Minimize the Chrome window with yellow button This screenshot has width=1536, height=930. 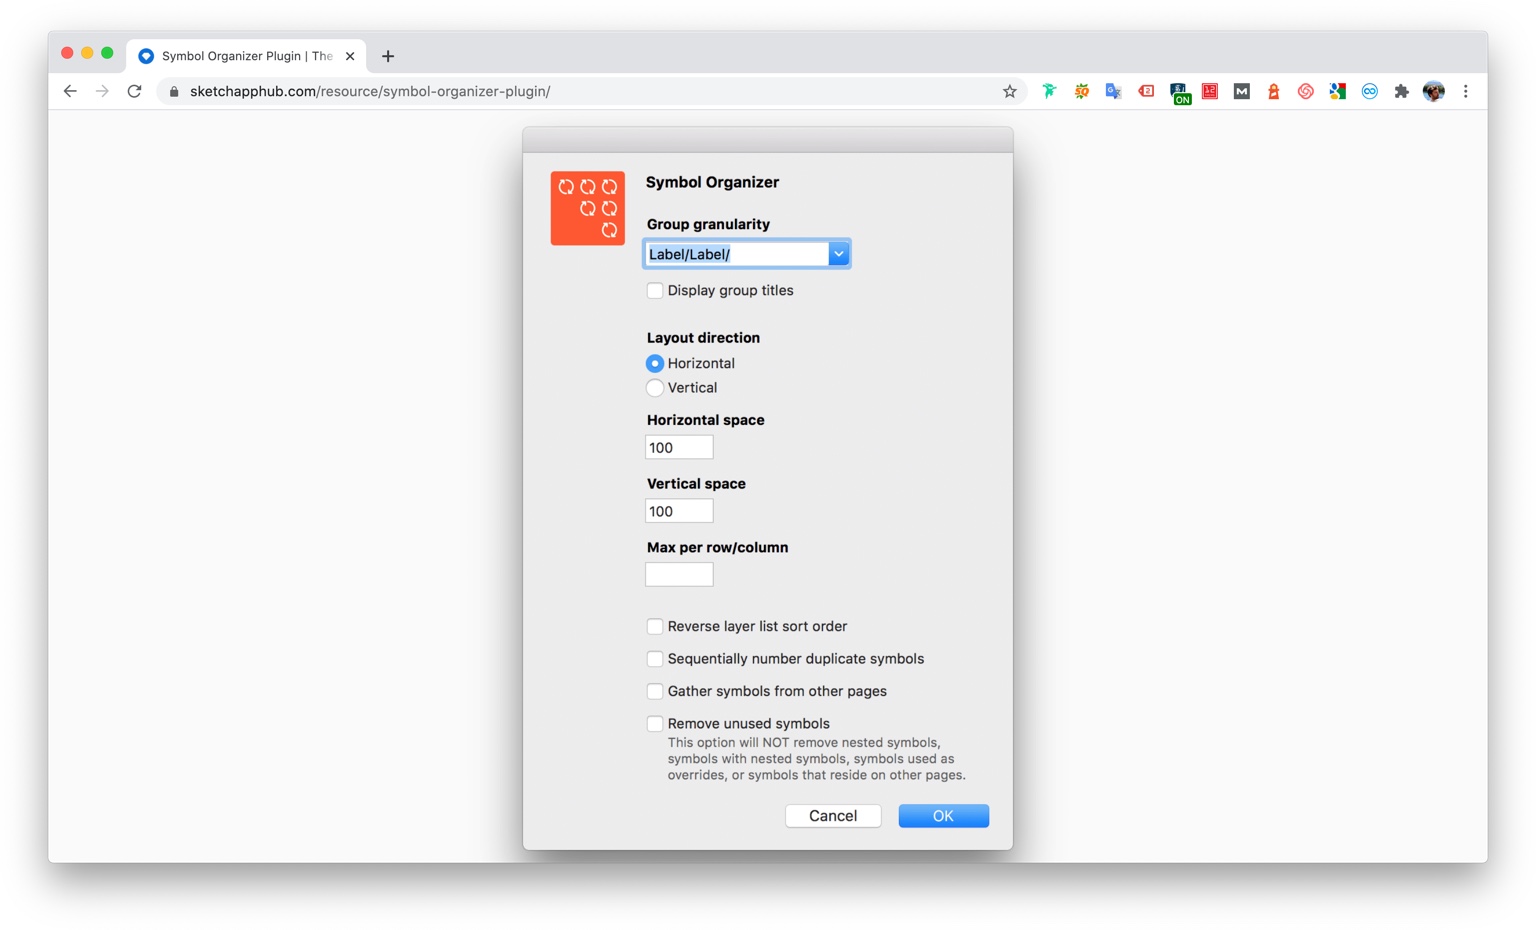pos(87,53)
